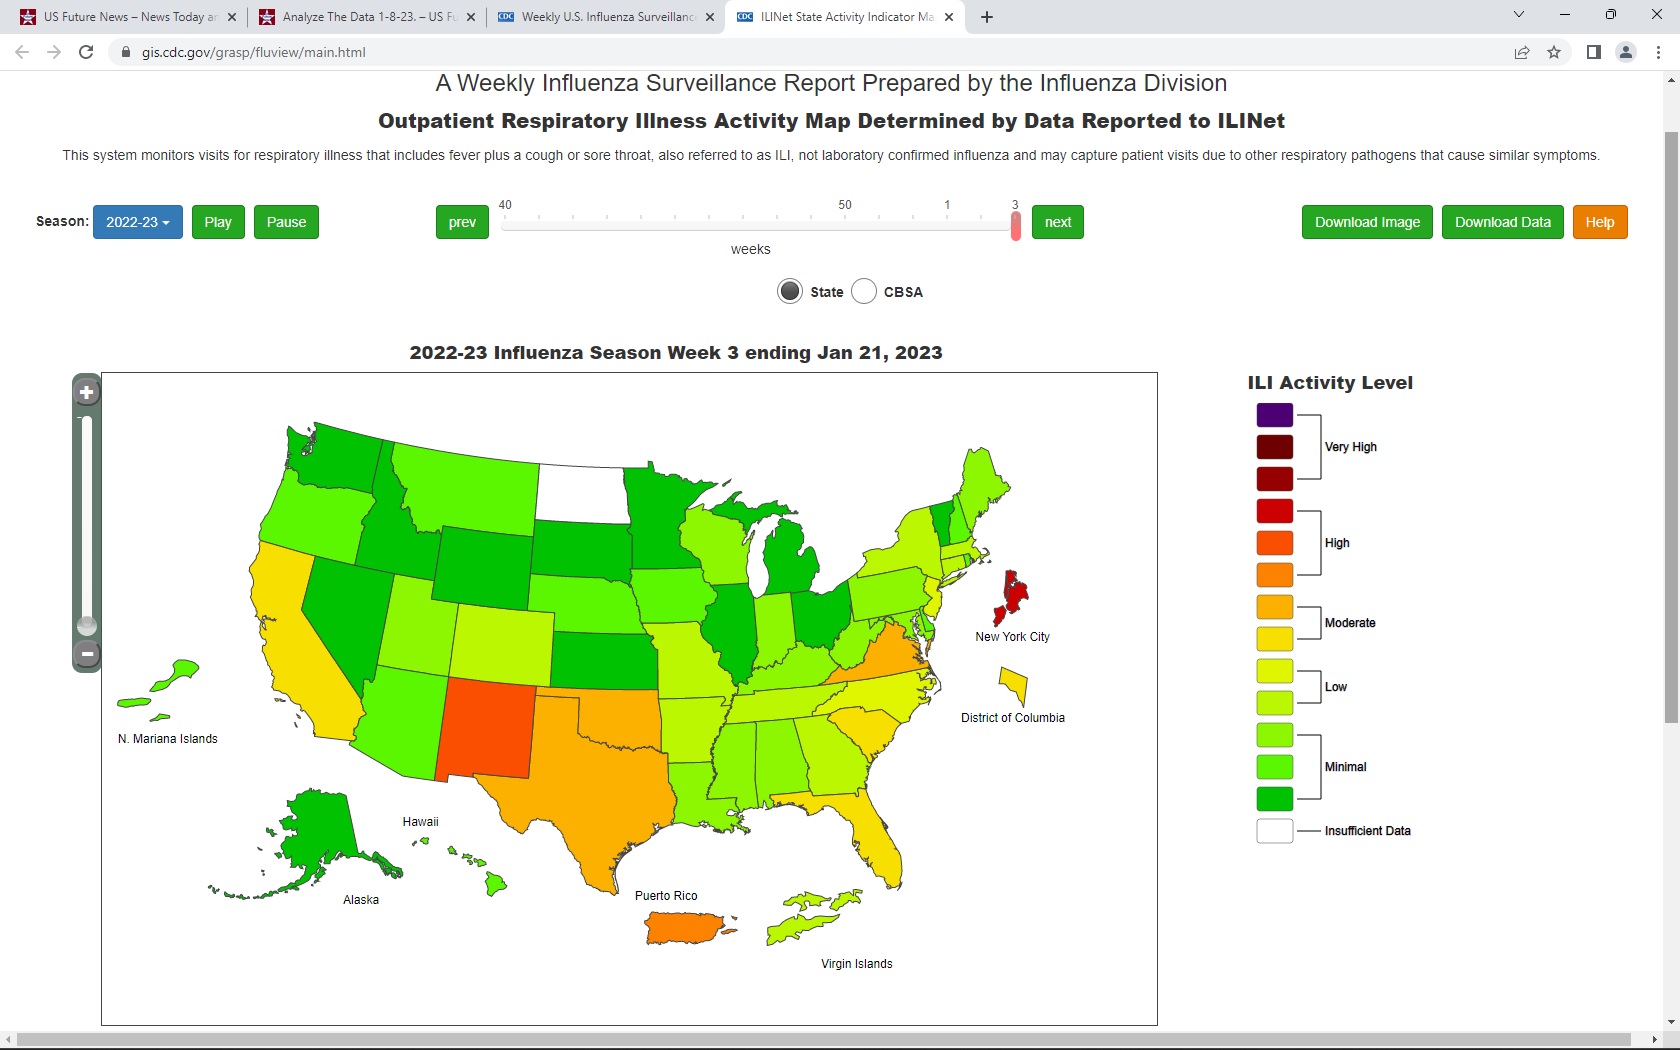Bookmark this page with star icon

(x=1554, y=52)
